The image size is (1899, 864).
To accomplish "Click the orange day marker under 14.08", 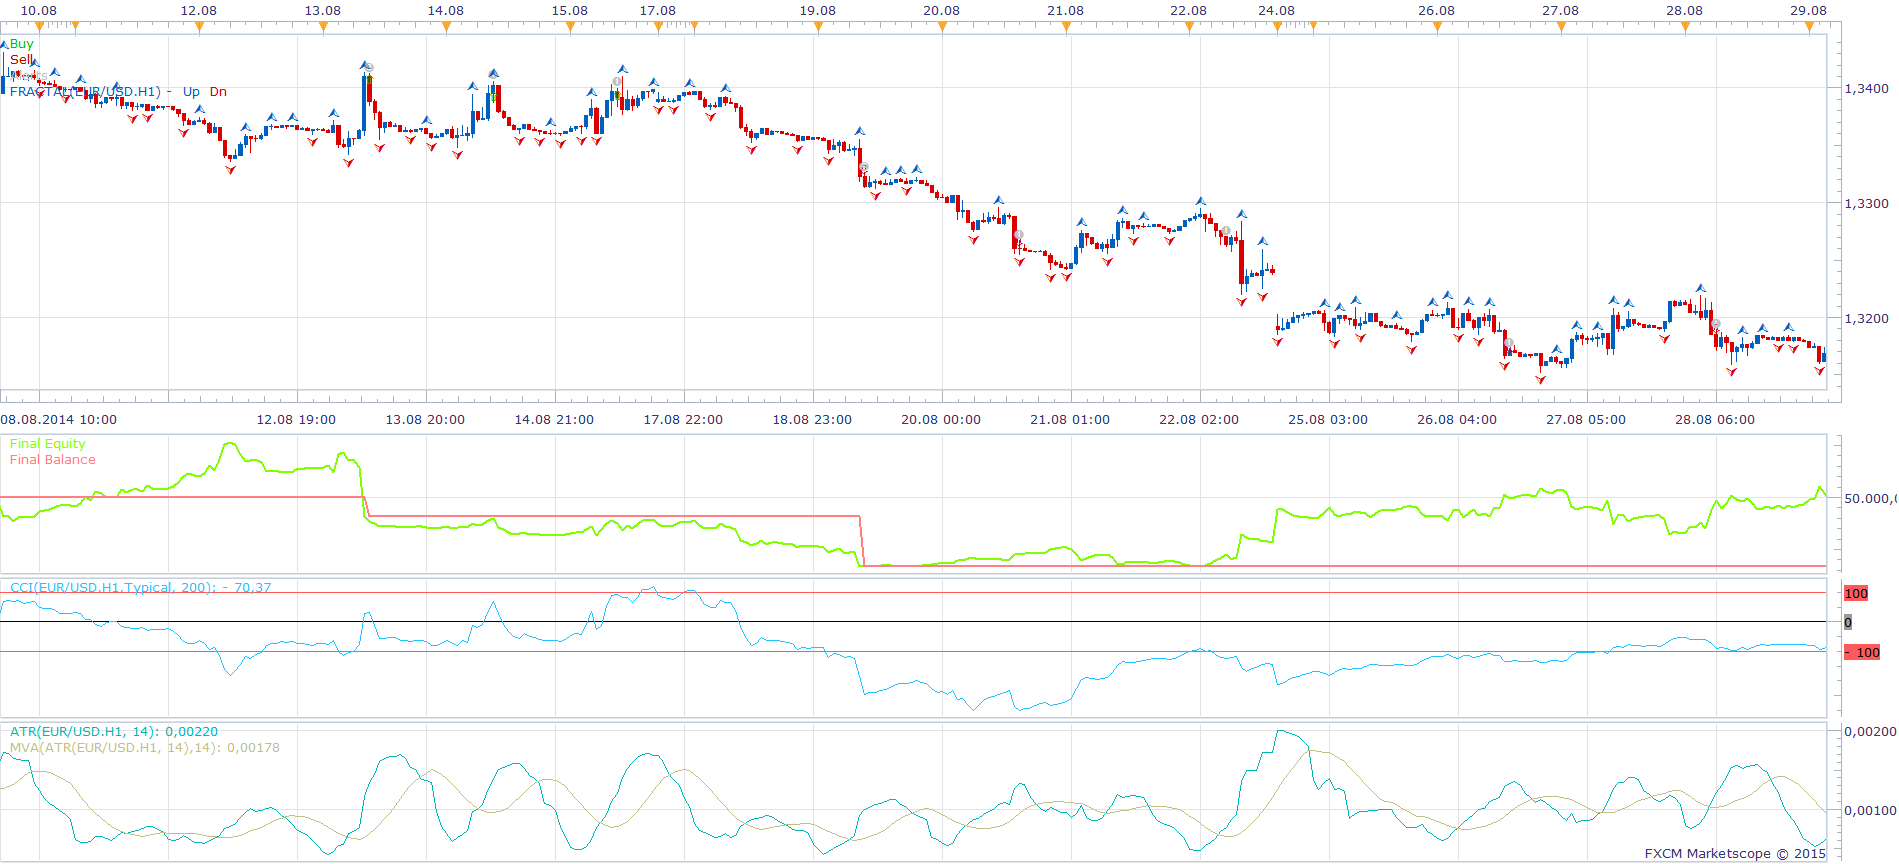I will [446, 27].
